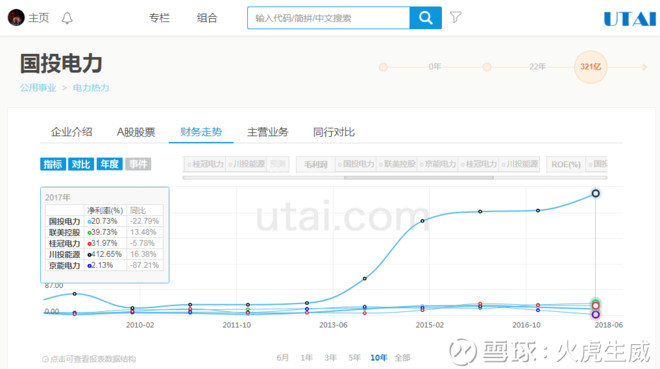Image resolution: width=660 pixels, height=369 pixels.
Task: Toggle the 对比 button
Action: 81,164
